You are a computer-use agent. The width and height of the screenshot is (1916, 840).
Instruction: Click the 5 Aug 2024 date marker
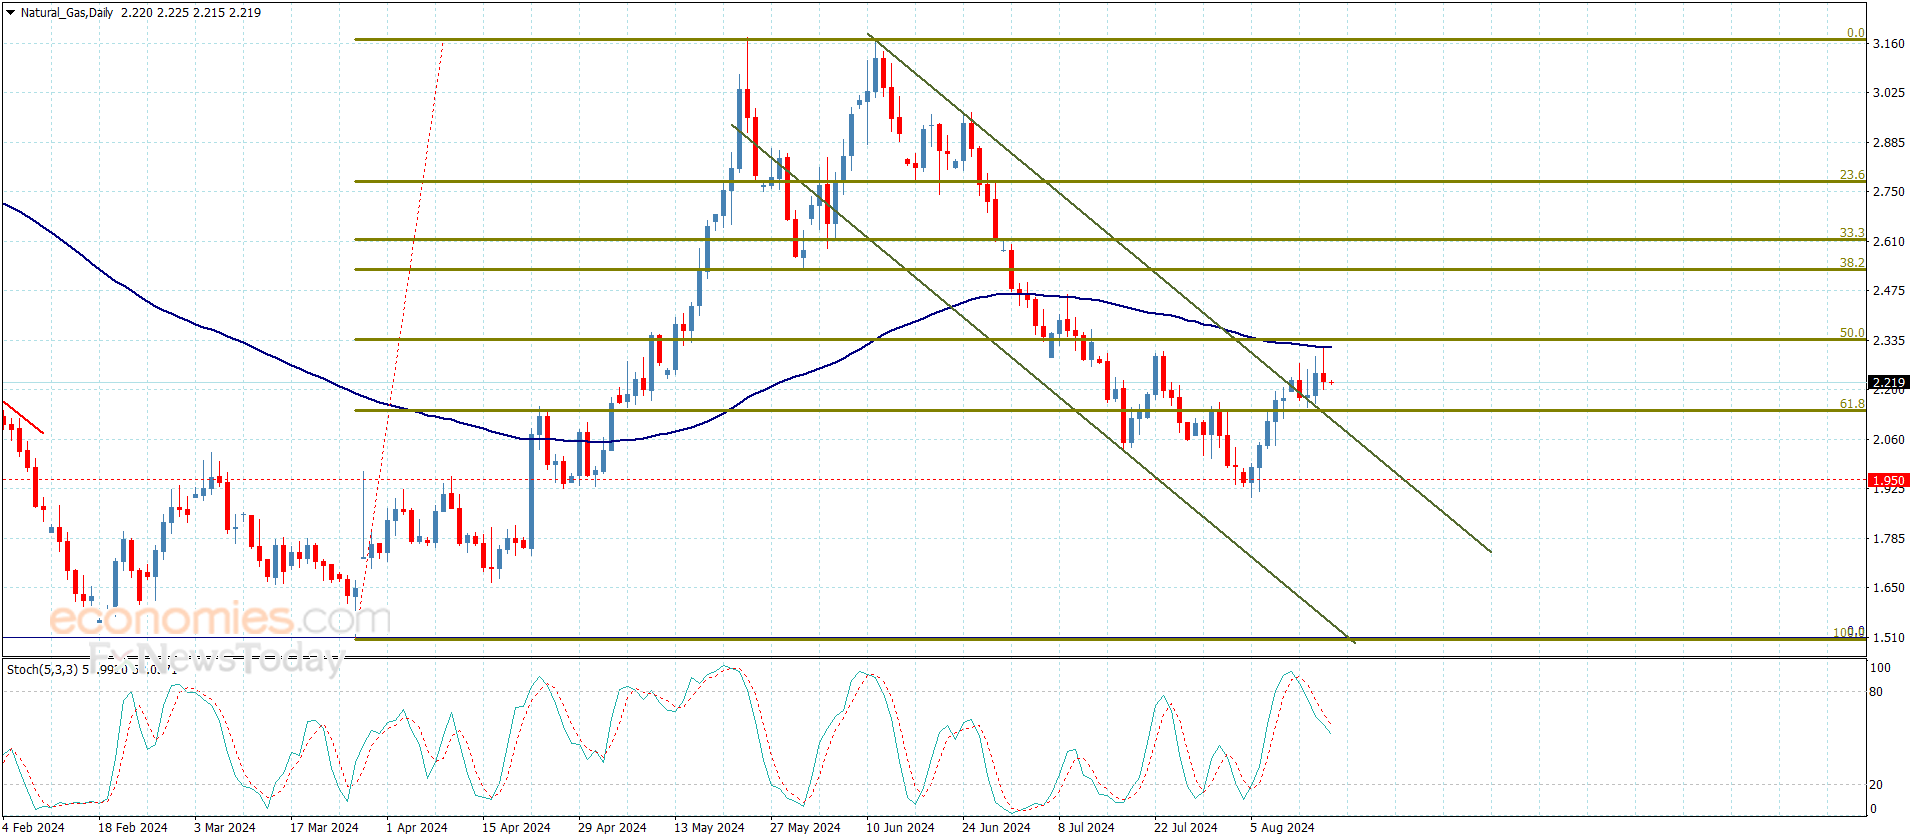click(x=1282, y=827)
